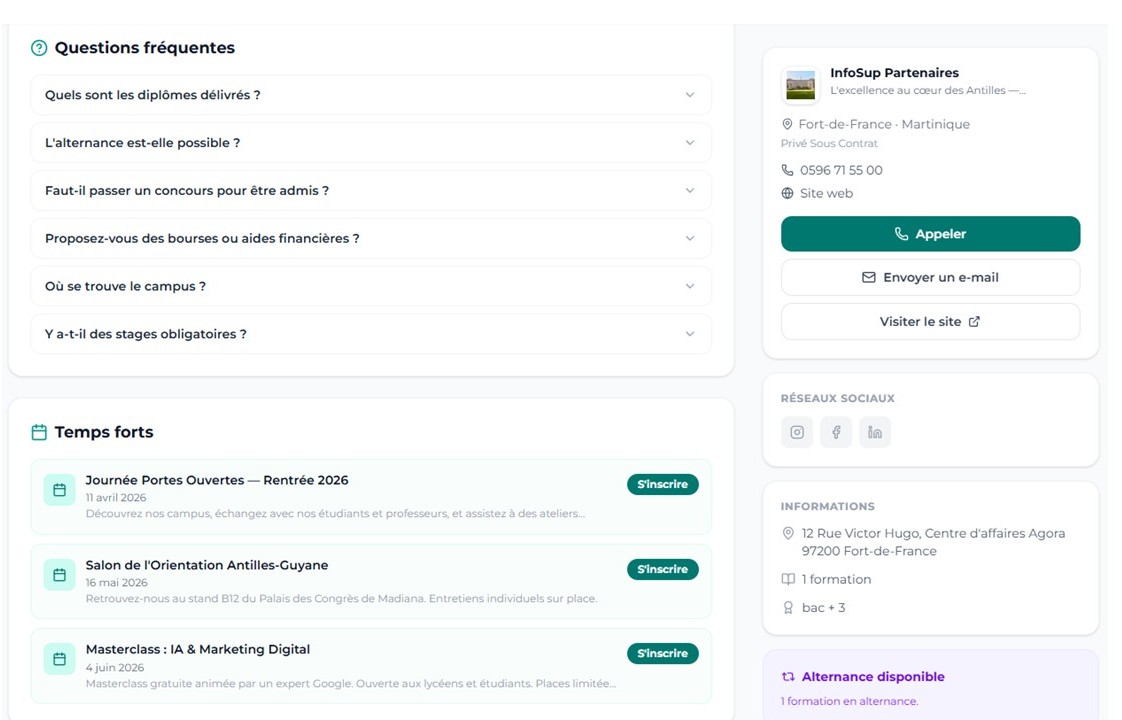Open the Instagram social icon
1122x720 pixels.
pos(797,432)
